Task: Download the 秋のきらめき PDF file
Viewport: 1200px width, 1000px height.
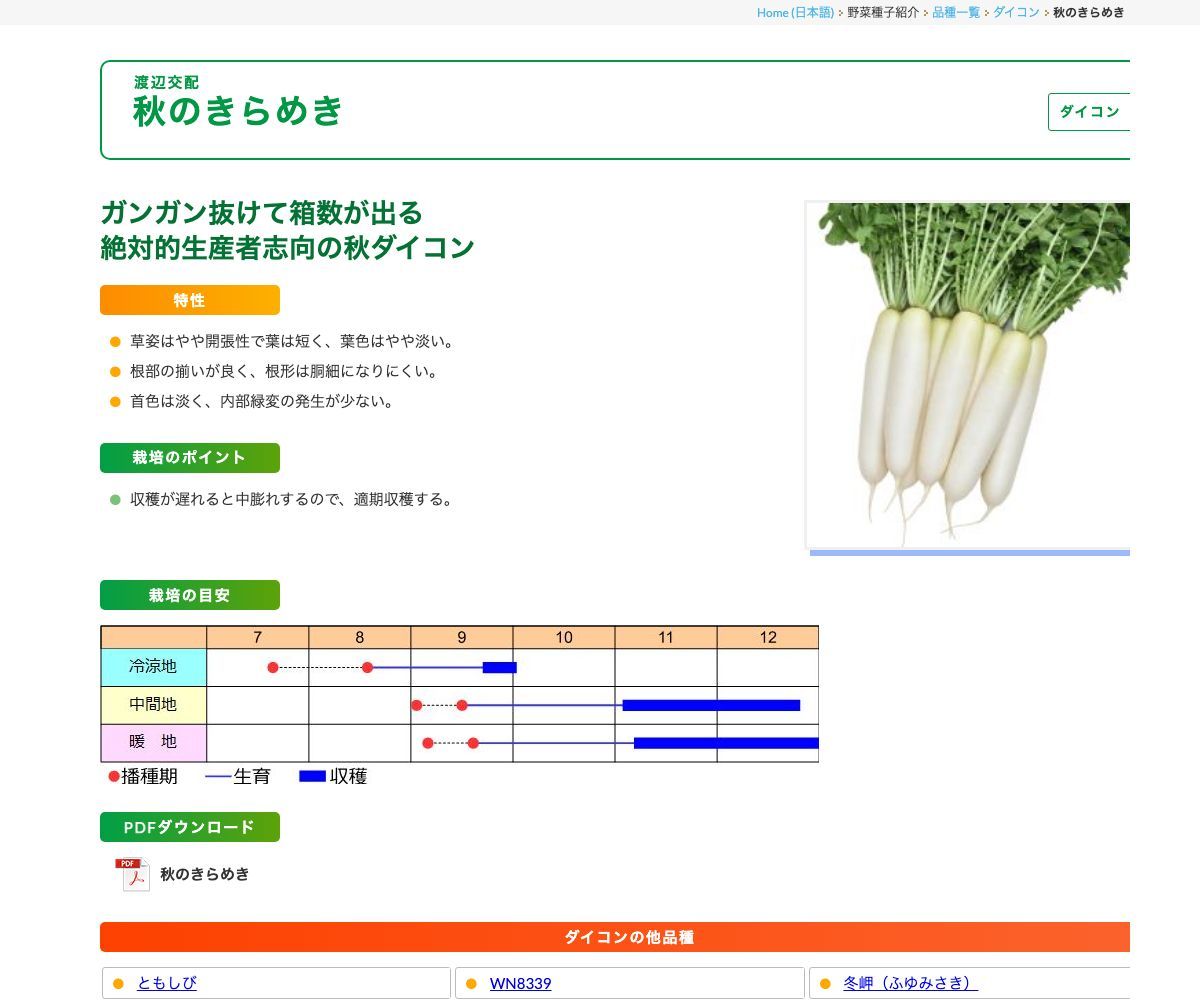Action: click(204, 873)
